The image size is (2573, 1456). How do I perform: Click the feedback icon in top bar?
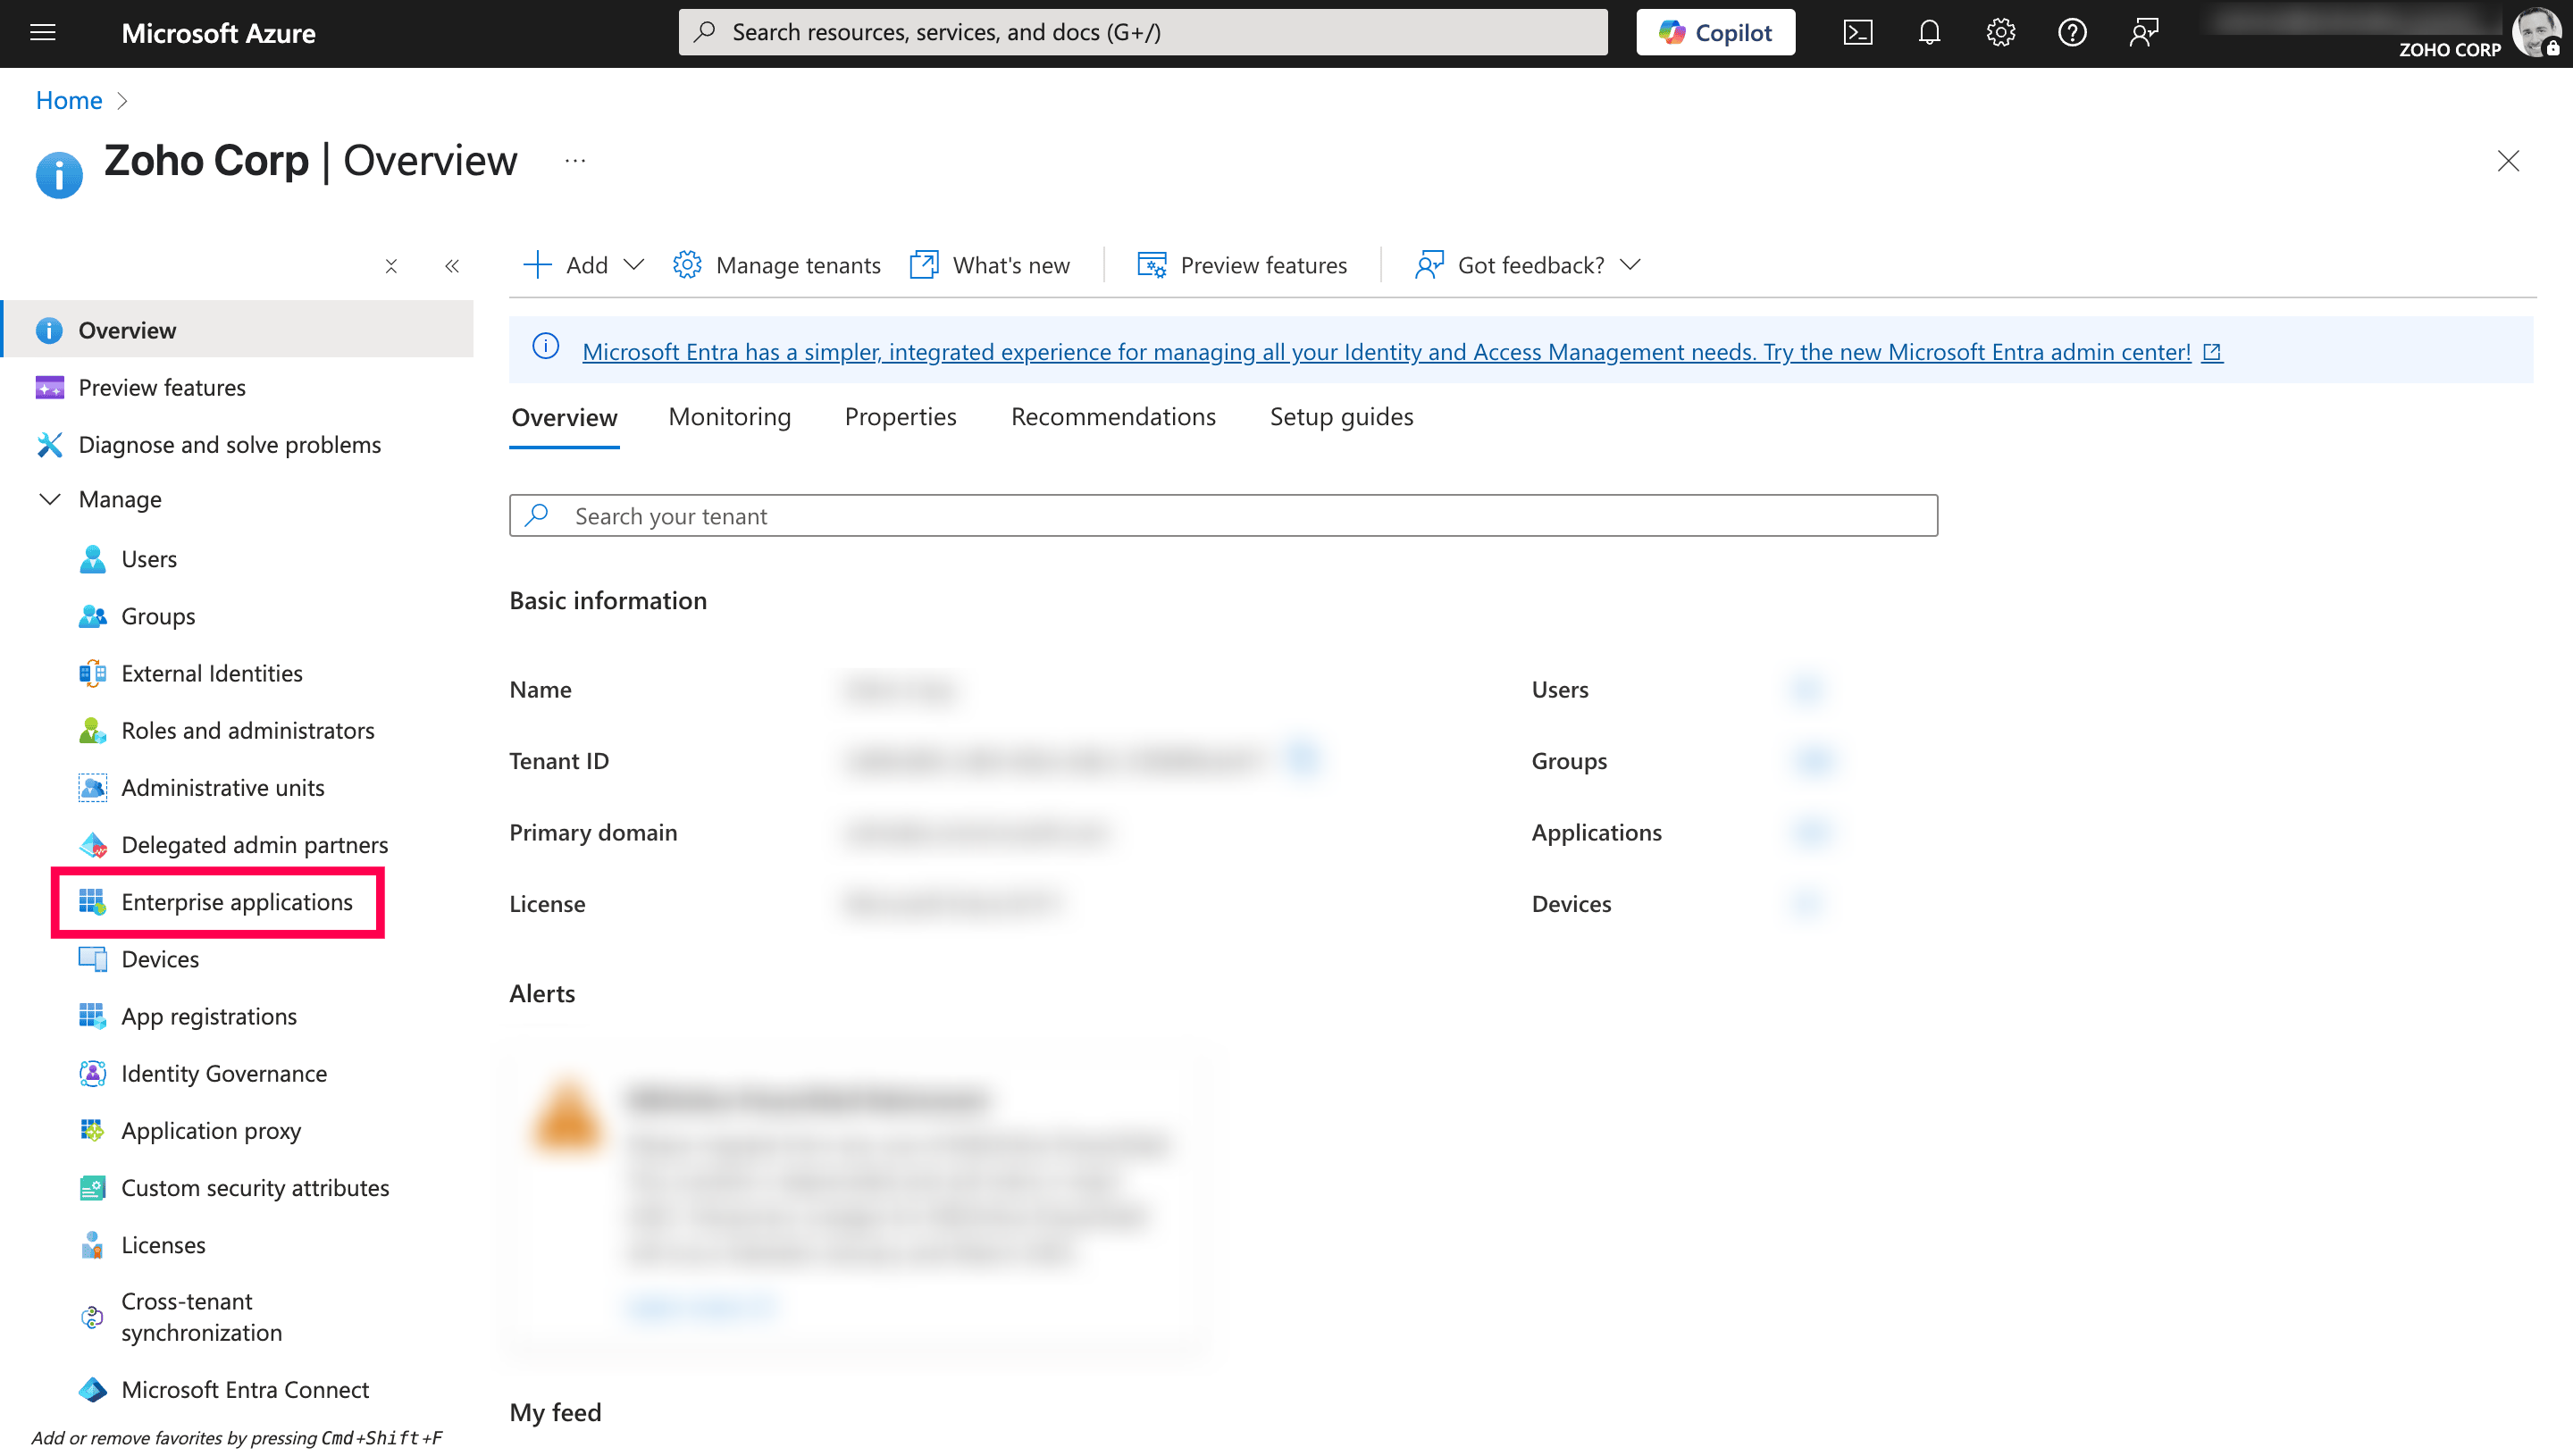[2143, 32]
